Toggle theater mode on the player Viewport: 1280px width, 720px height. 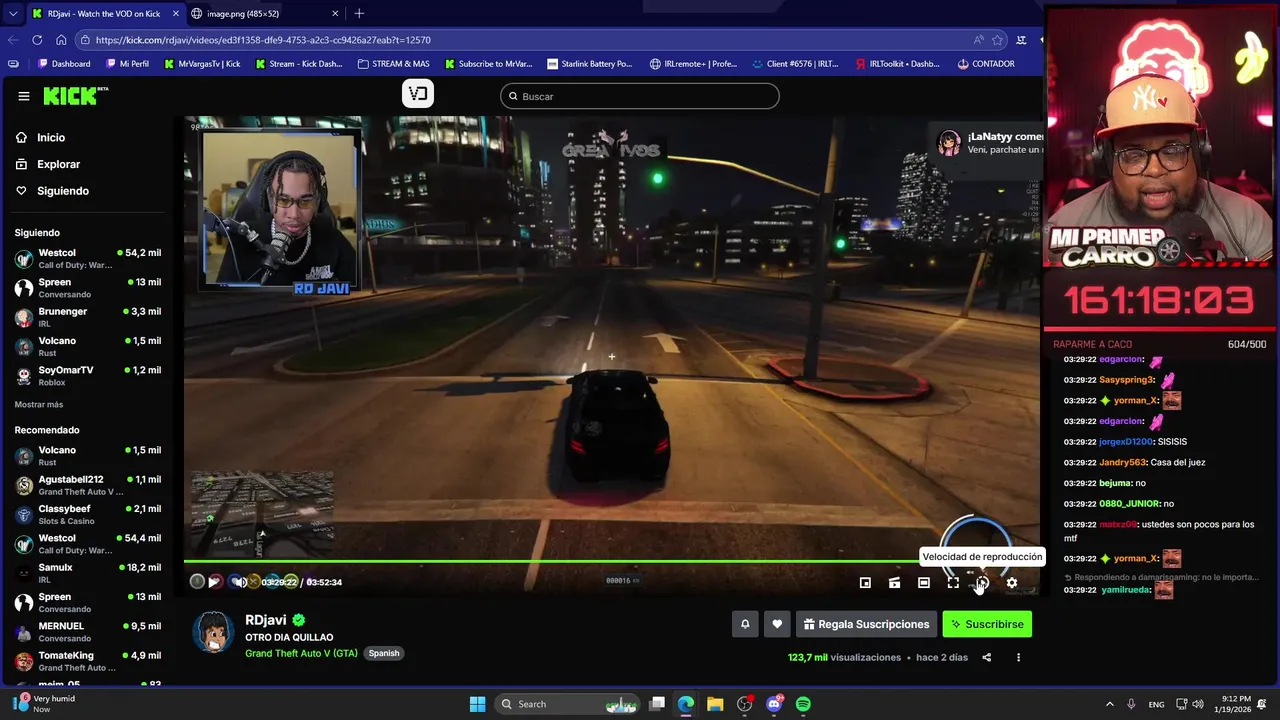pyautogui.click(x=924, y=583)
